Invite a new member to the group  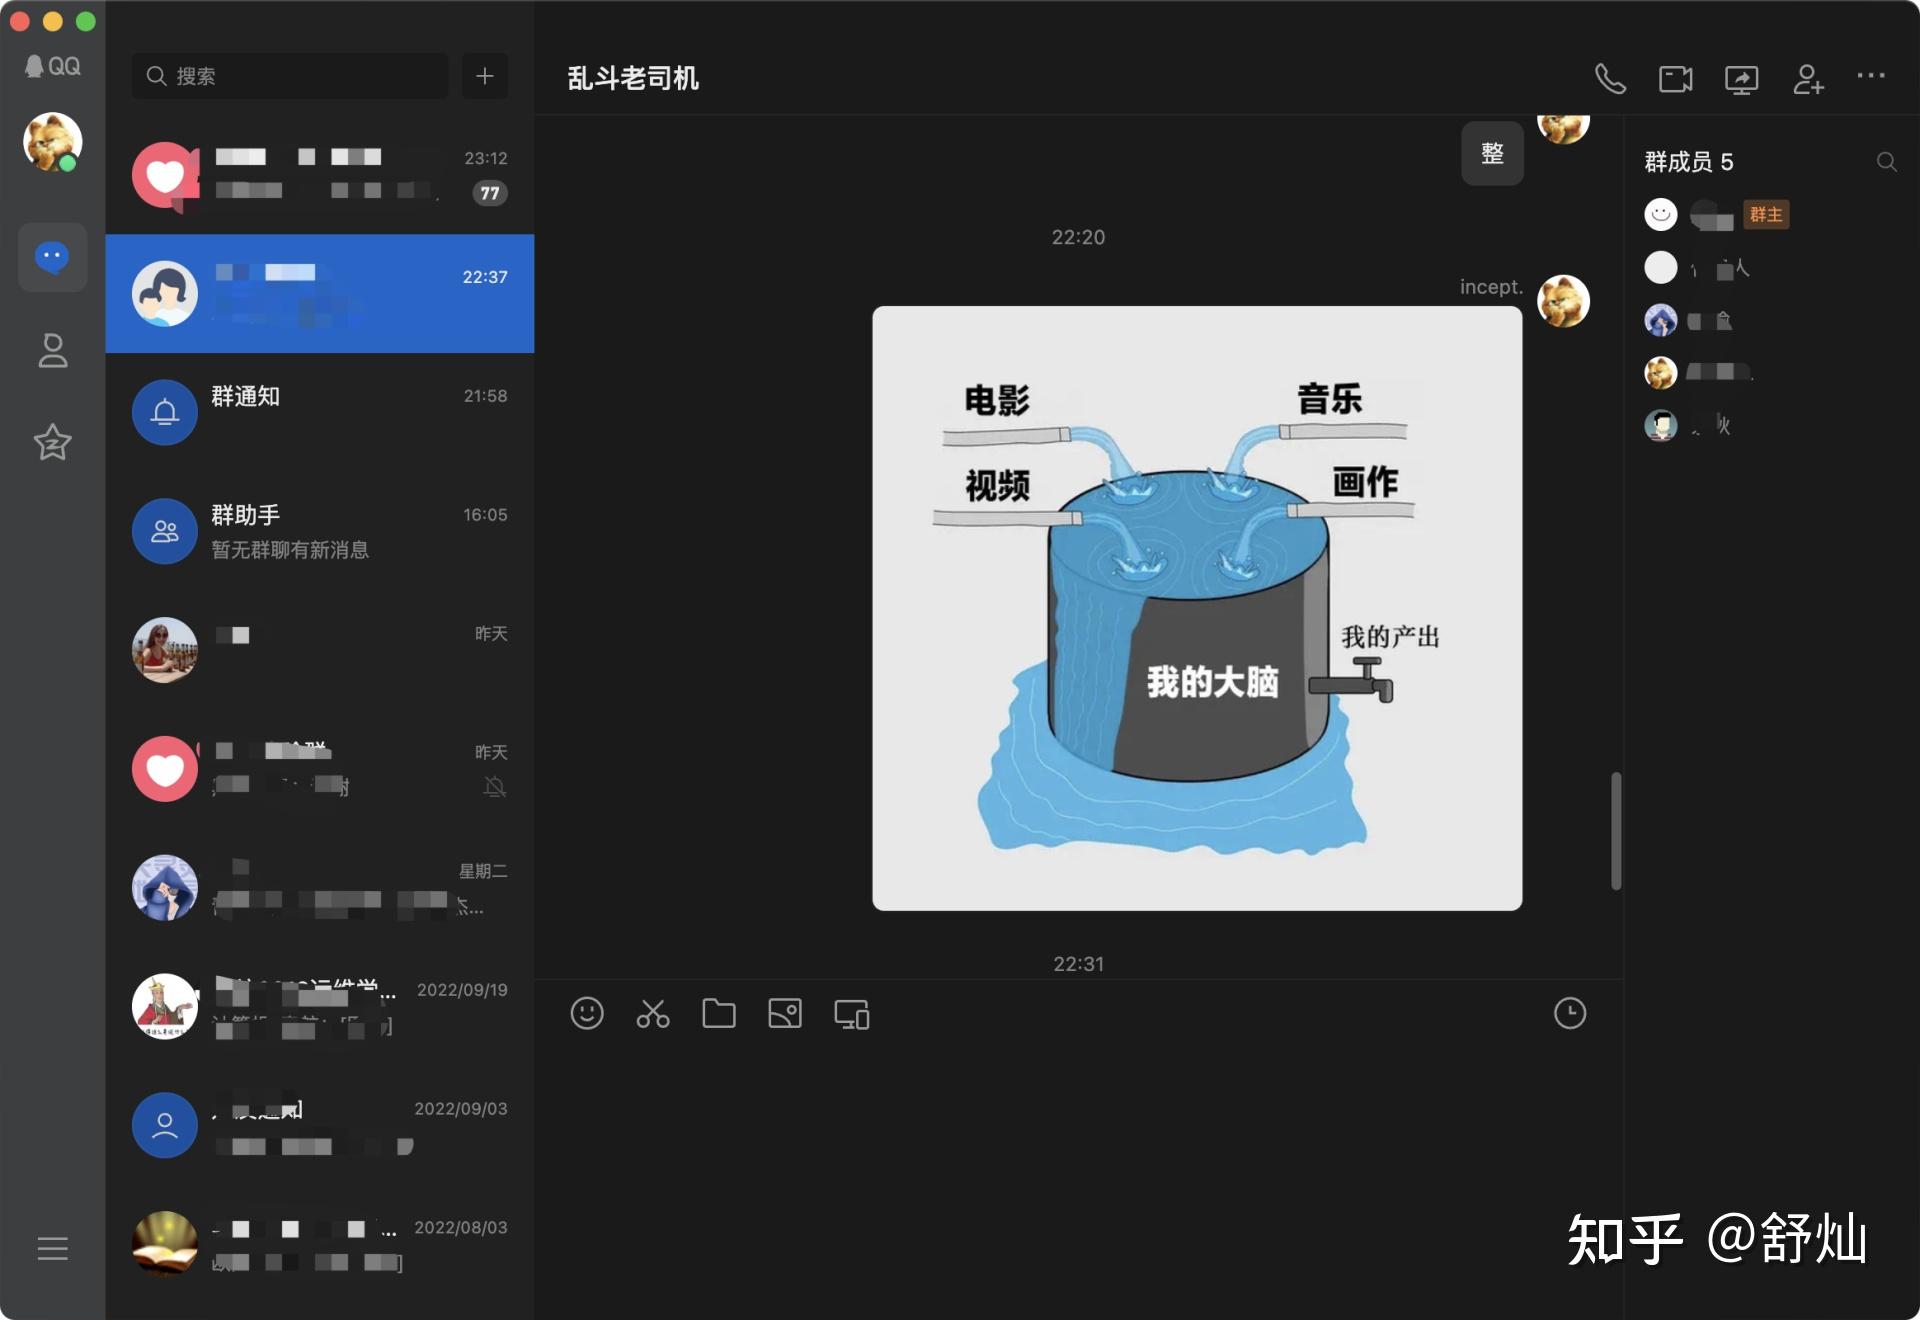coord(1808,80)
